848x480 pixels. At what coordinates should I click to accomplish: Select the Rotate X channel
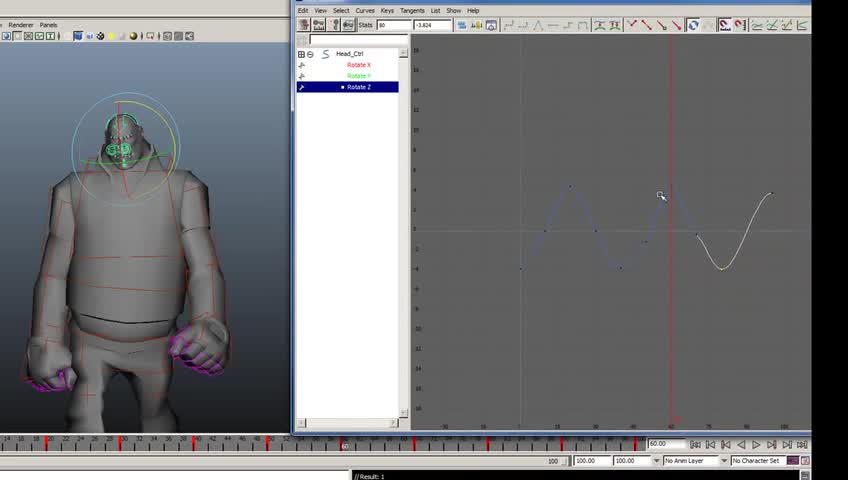coord(358,65)
